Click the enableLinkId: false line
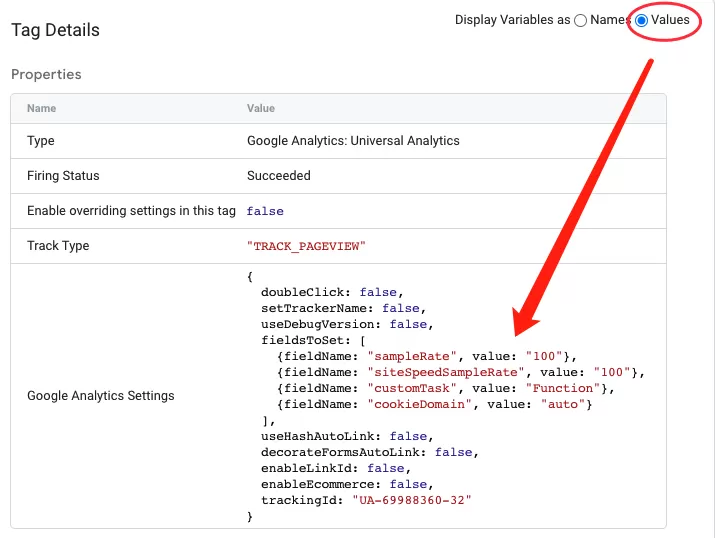This screenshot has width=715, height=538. click(336, 468)
